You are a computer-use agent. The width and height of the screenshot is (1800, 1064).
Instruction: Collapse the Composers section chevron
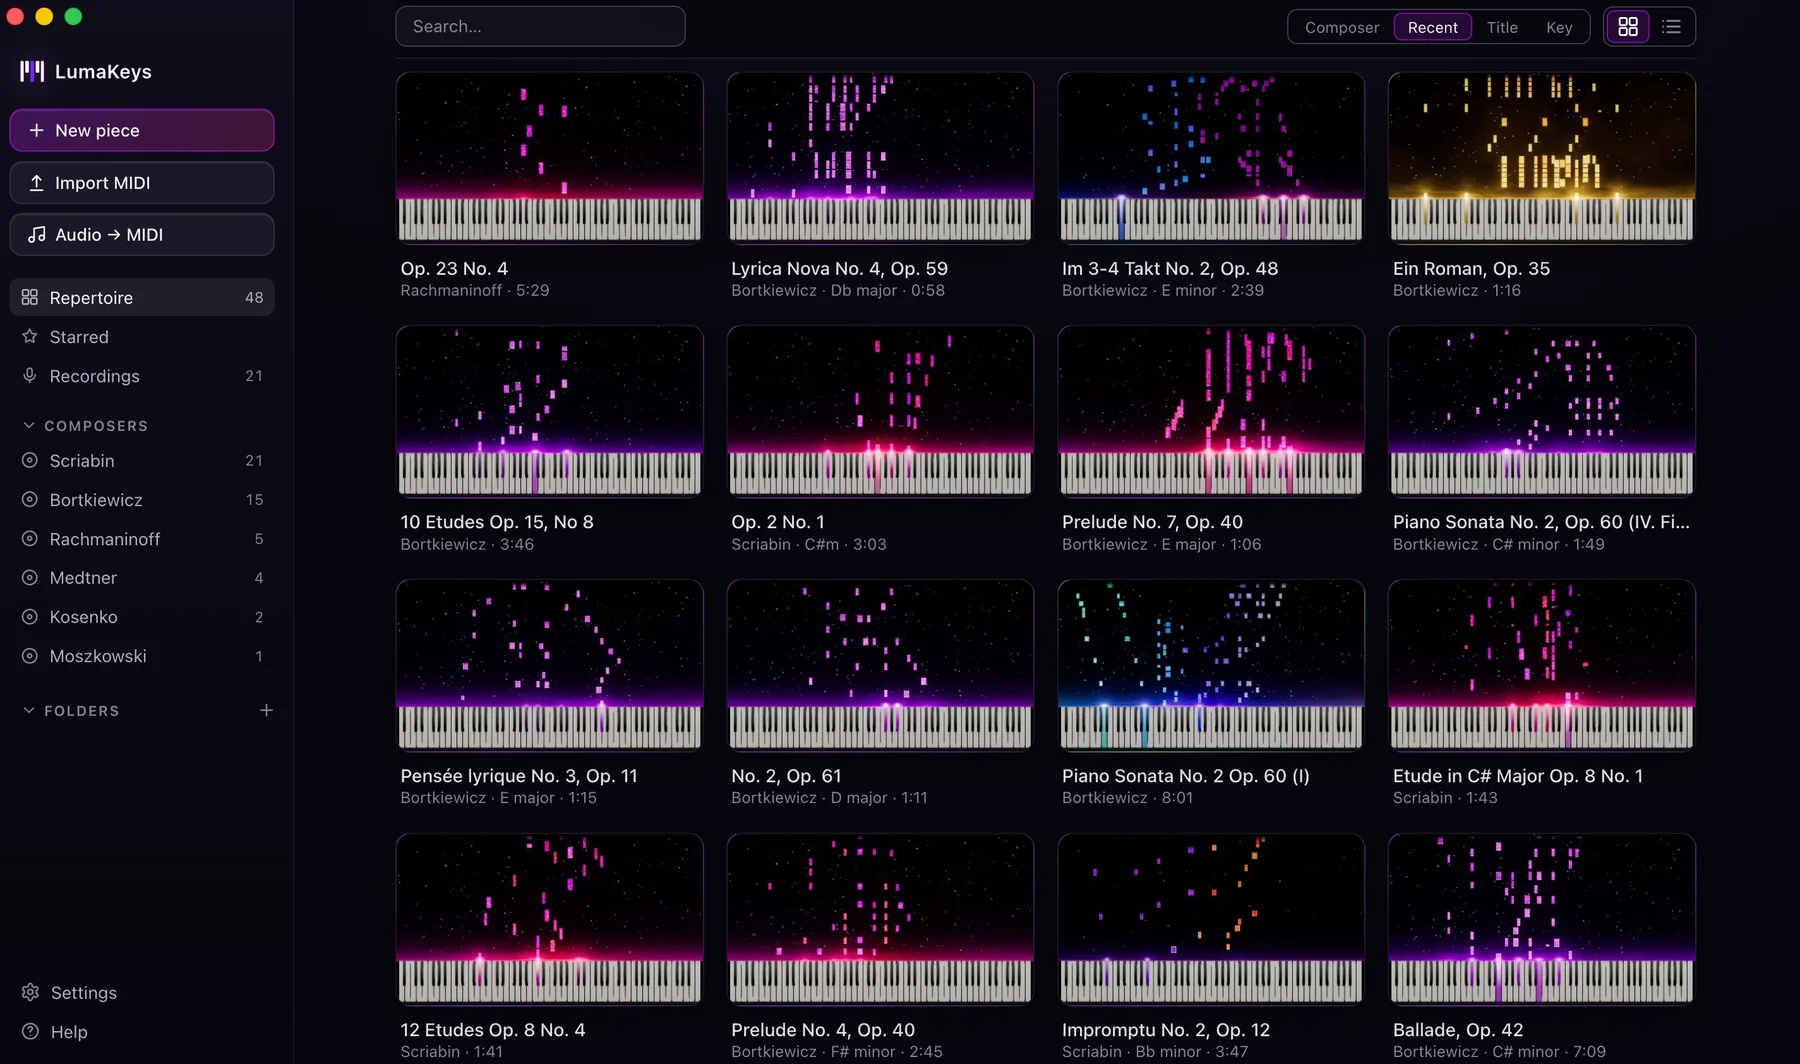click(x=29, y=425)
